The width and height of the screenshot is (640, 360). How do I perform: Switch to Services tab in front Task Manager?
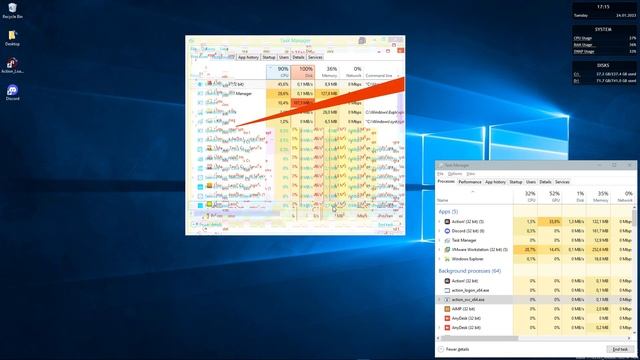tap(562, 182)
